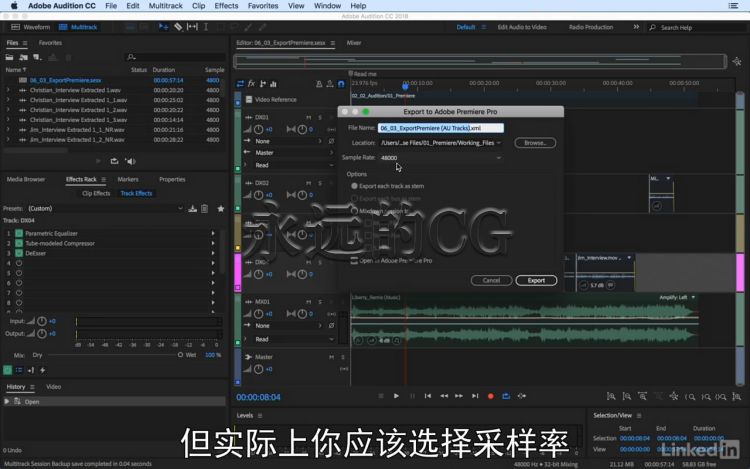Click the Fast Forward button
The width and height of the screenshot is (750, 469).
point(459,396)
